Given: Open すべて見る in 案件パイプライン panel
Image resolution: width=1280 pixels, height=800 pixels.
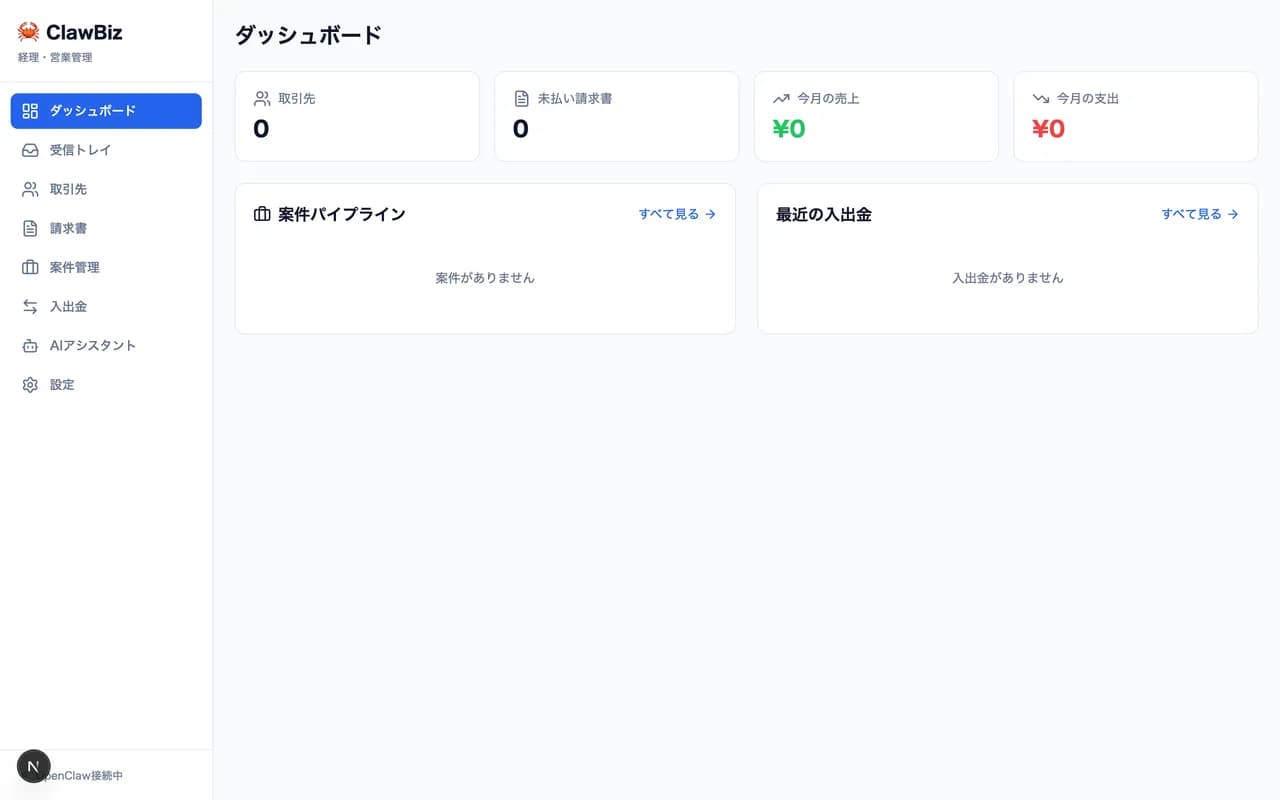Looking at the screenshot, I should click(677, 214).
